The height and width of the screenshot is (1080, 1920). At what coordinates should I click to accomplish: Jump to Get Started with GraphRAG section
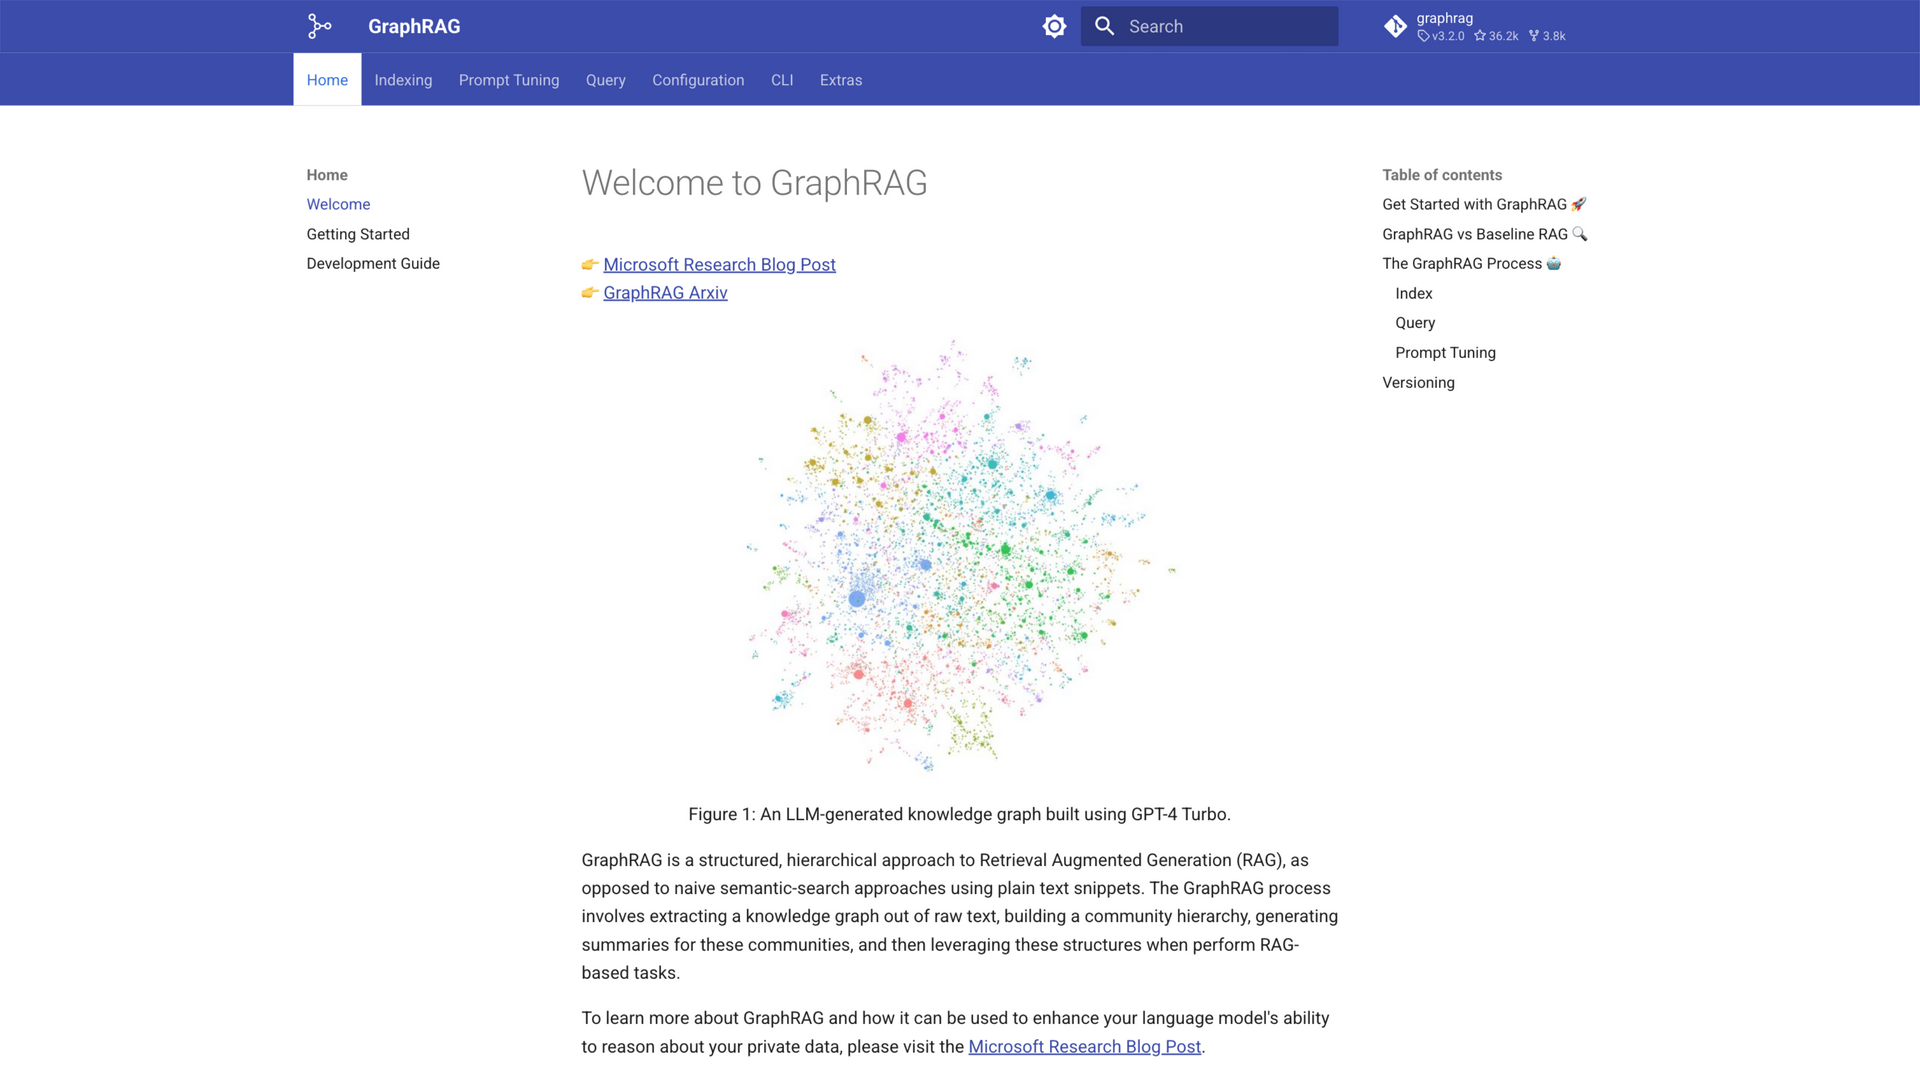coord(1484,204)
